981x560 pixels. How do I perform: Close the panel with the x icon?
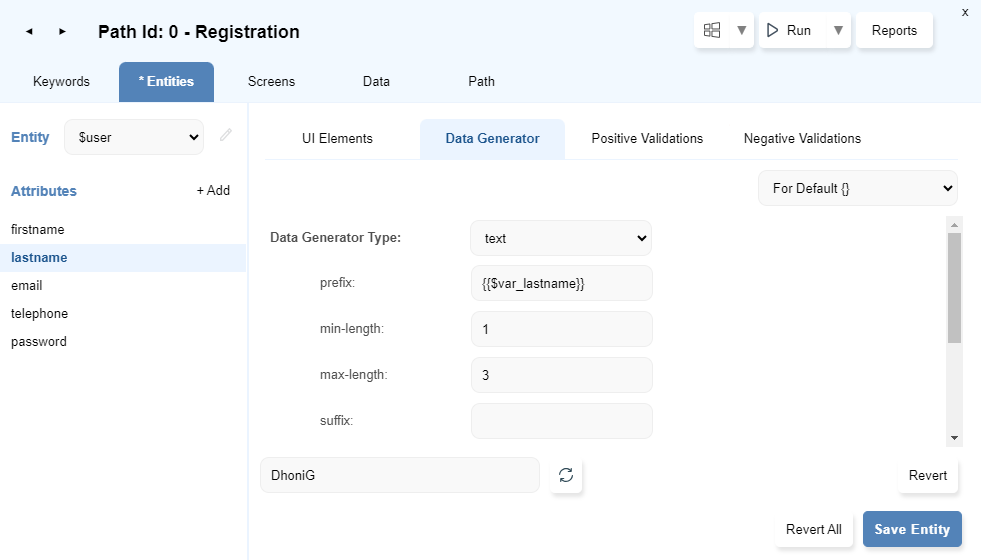pos(964,12)
